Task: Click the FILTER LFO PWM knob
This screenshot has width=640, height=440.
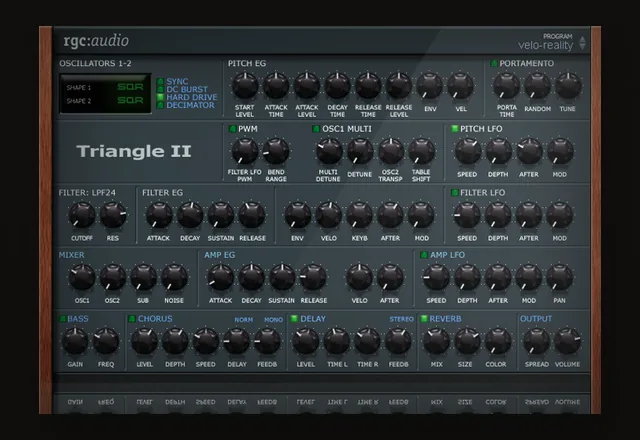Action: point(245,151)
